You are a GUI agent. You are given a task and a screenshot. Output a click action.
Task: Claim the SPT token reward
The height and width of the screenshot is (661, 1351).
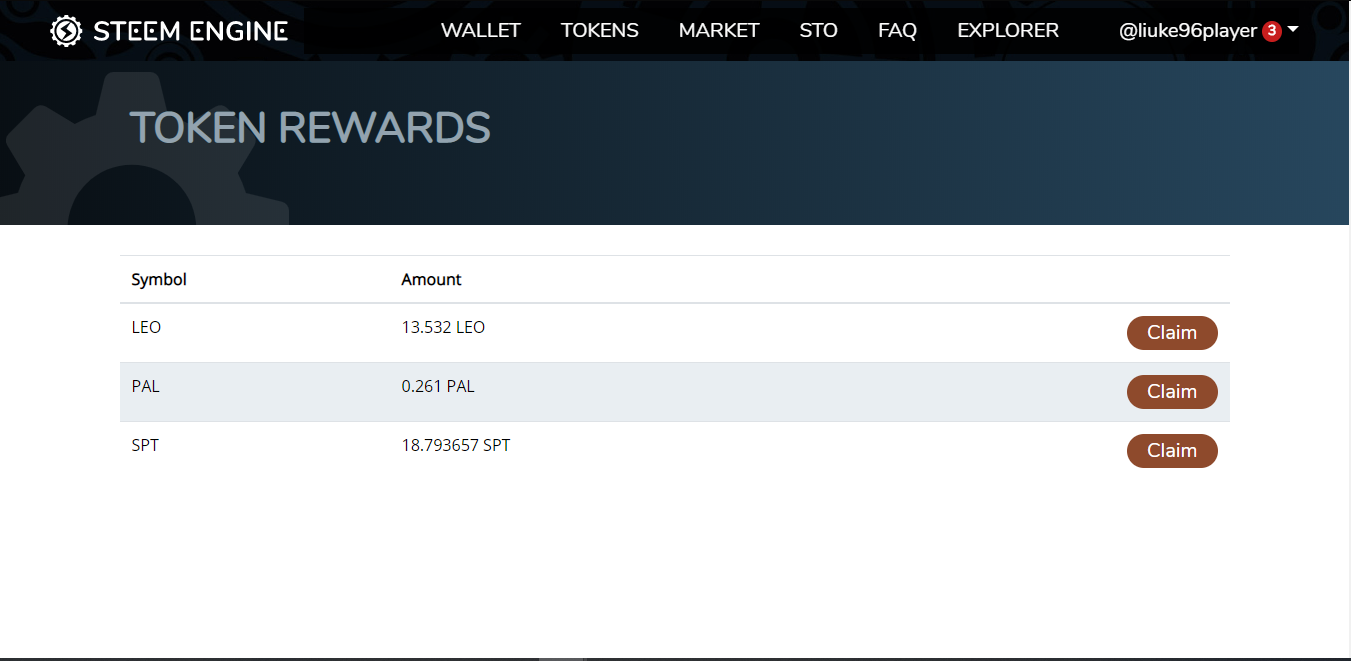tap(1172, 451)
